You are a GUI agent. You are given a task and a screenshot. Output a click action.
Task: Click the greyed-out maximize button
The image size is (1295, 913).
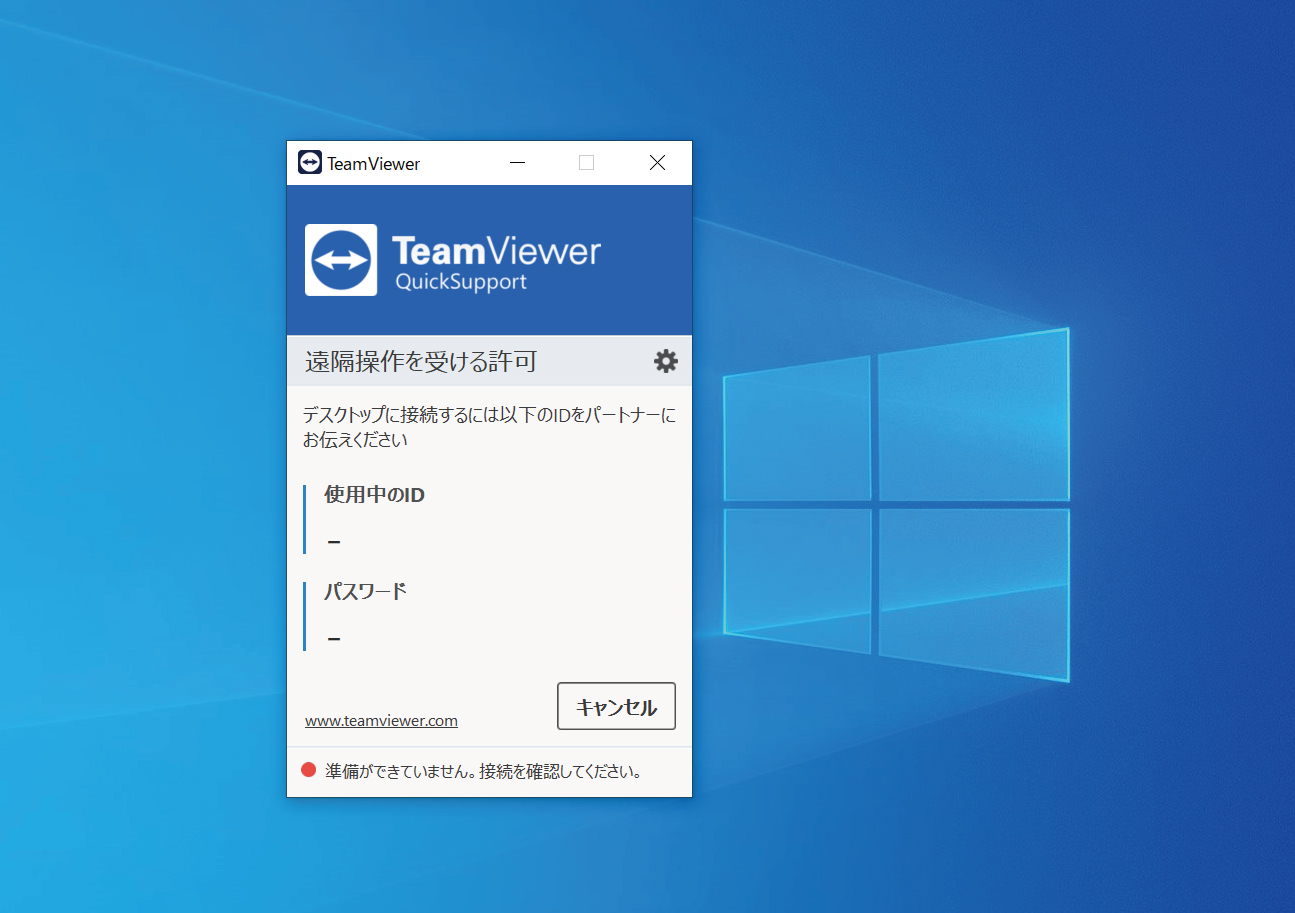[587, 163]
